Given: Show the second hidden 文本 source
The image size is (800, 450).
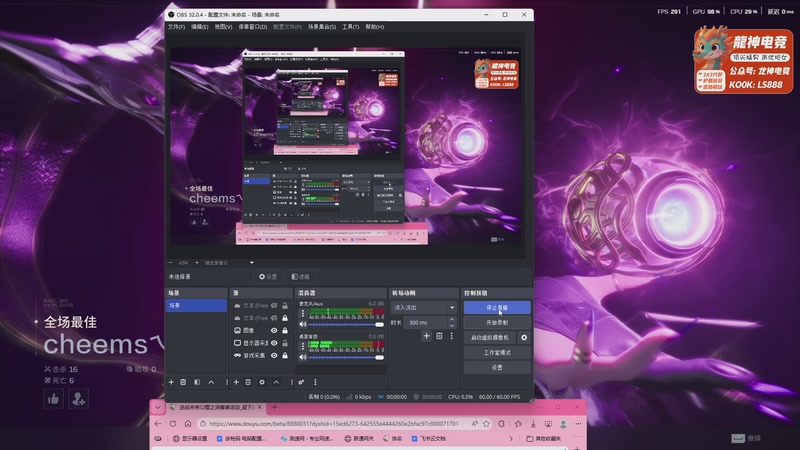Looking at the screenshot, I should coord(274,318).
